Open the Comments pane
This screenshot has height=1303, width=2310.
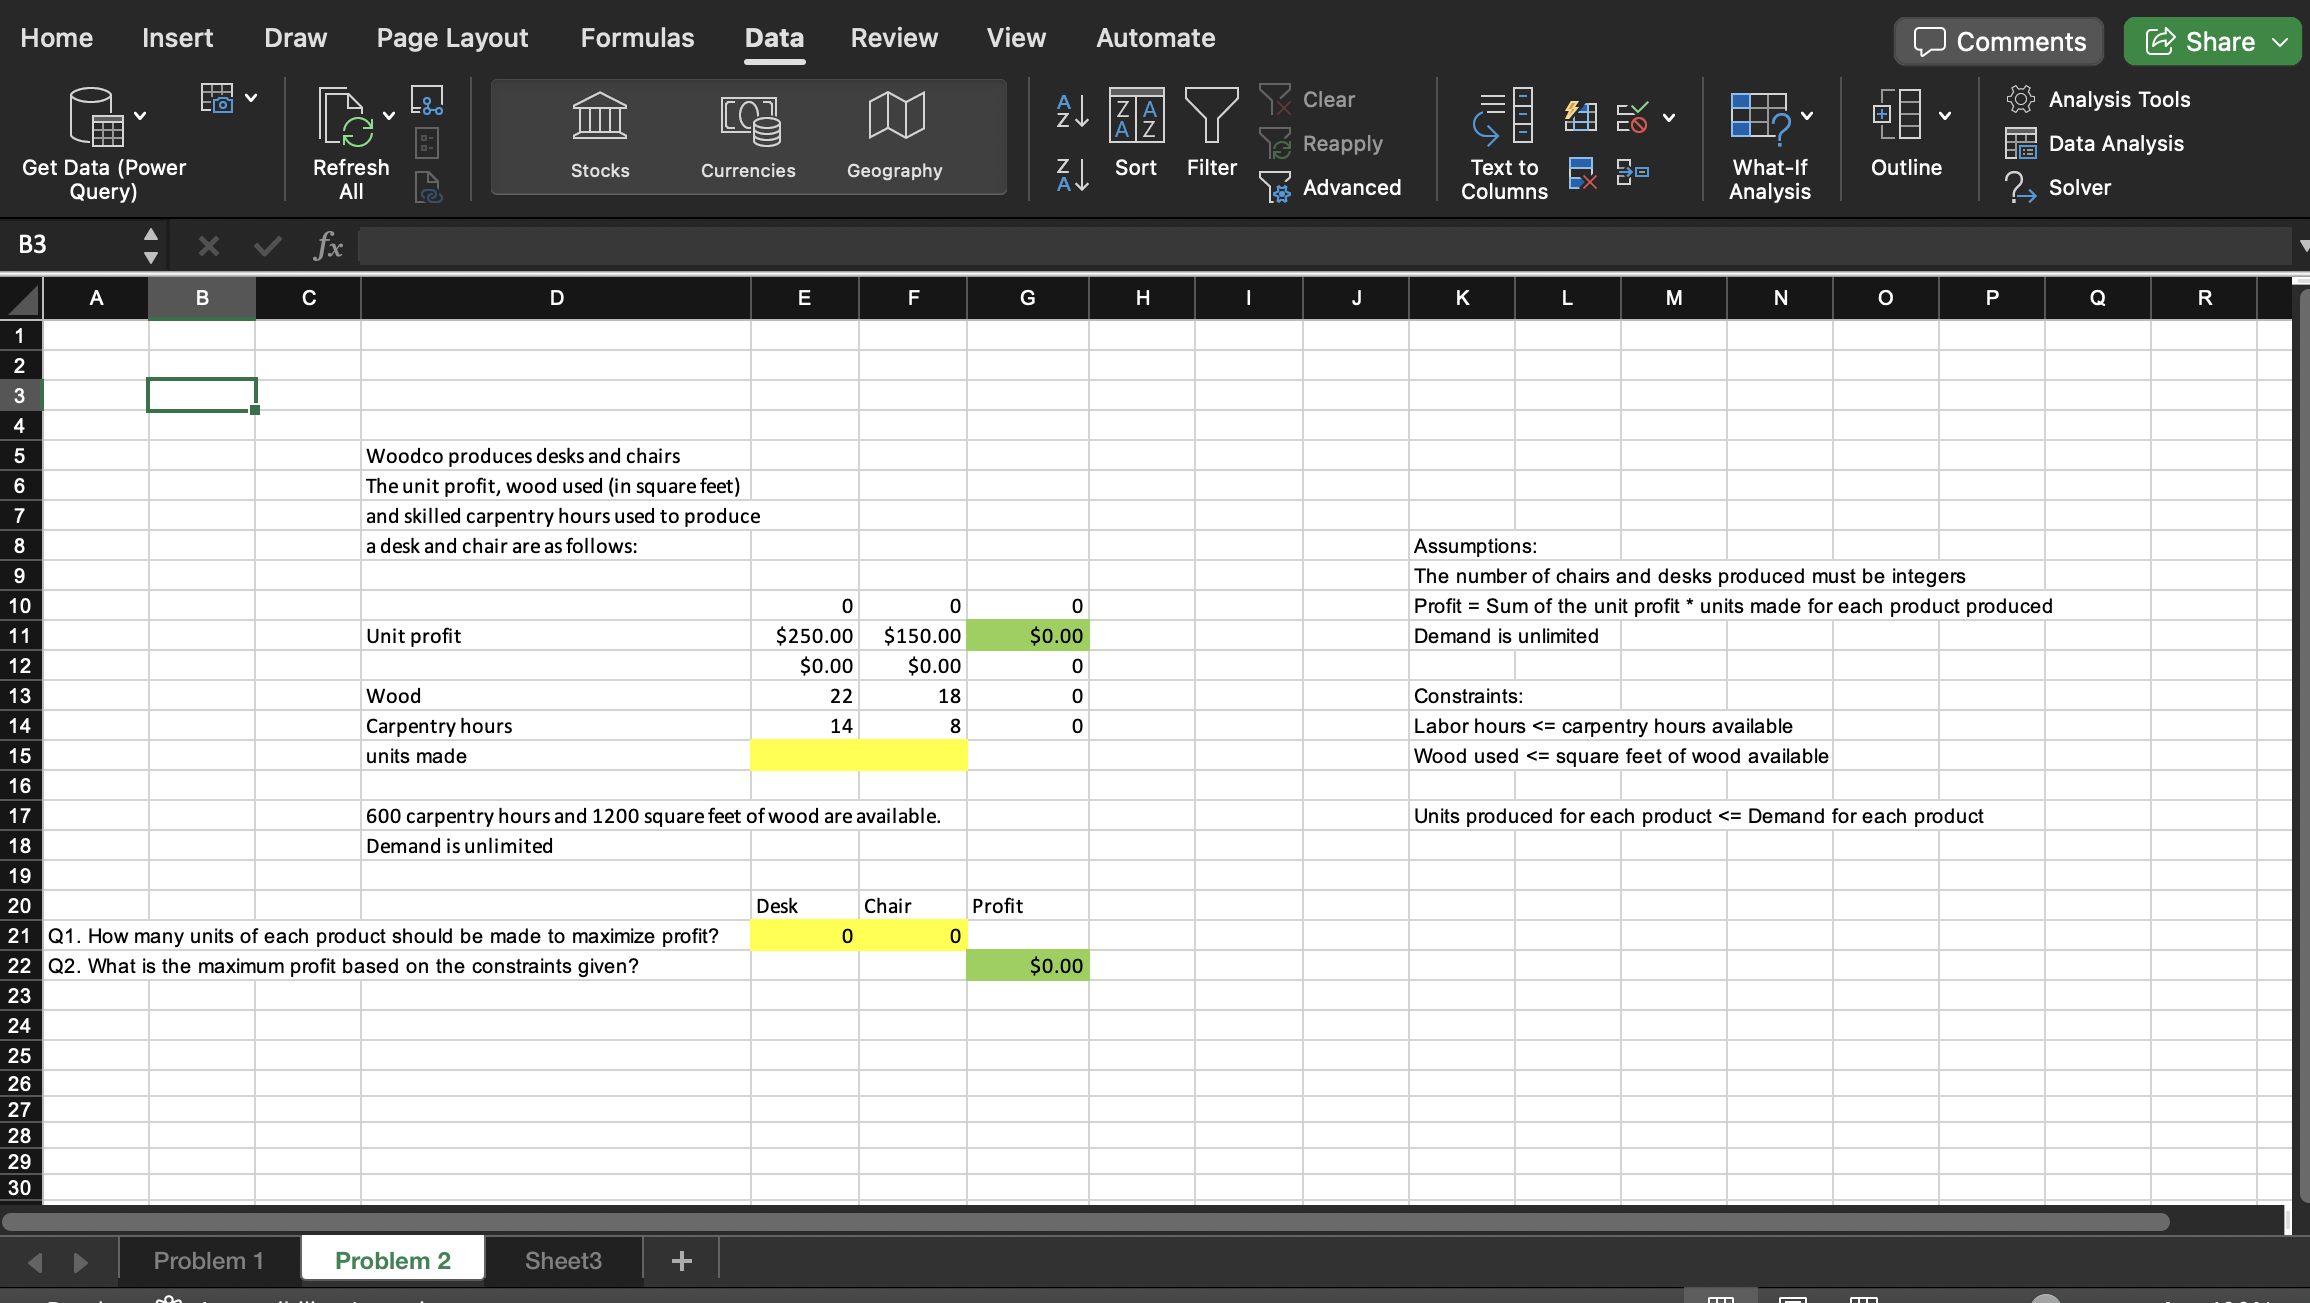click(x=1999, y=42)
